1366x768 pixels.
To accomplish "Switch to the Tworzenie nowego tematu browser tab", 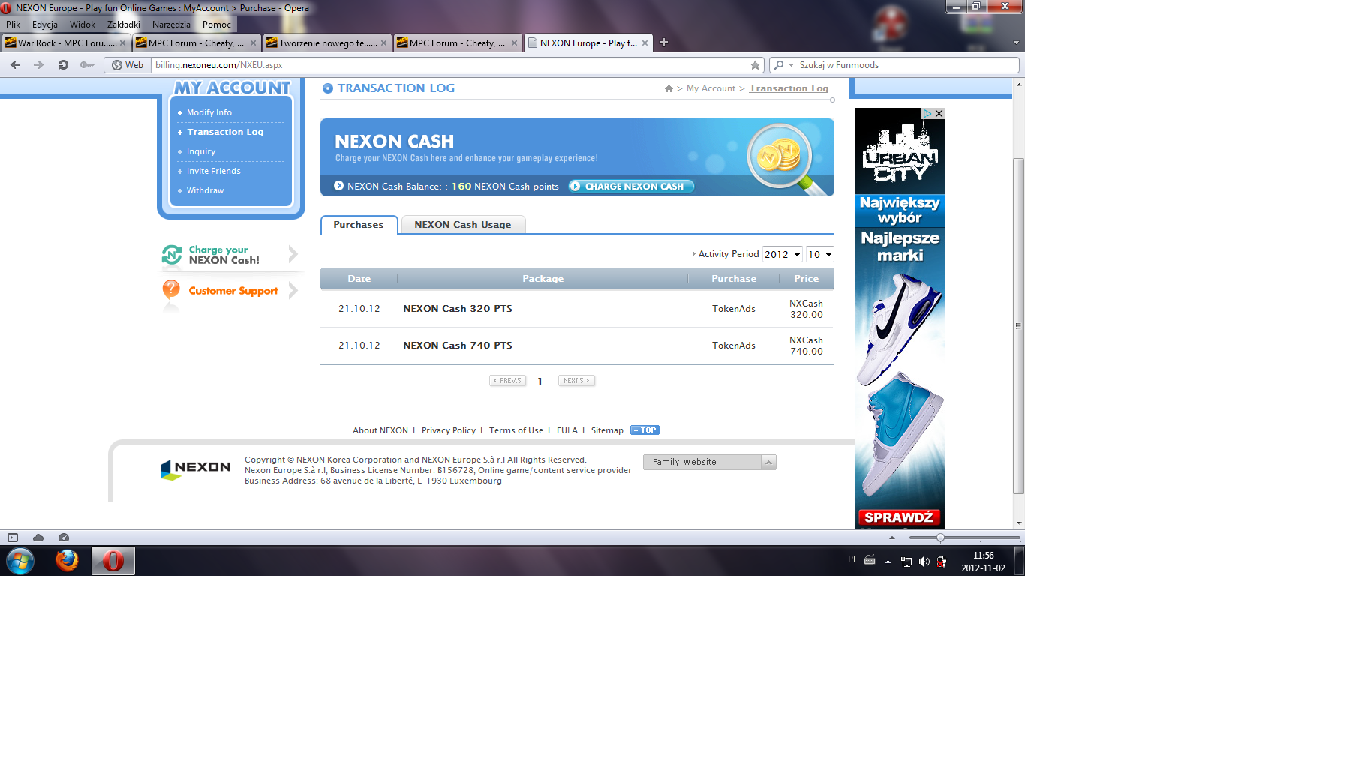I will click(328, 43).
